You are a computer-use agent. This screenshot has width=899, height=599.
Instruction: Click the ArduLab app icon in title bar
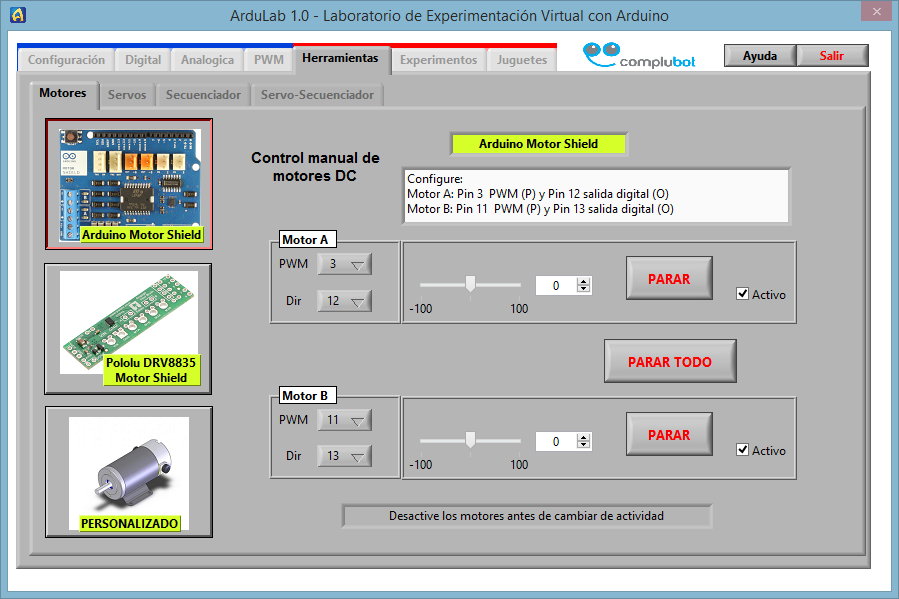pos(17,15)
